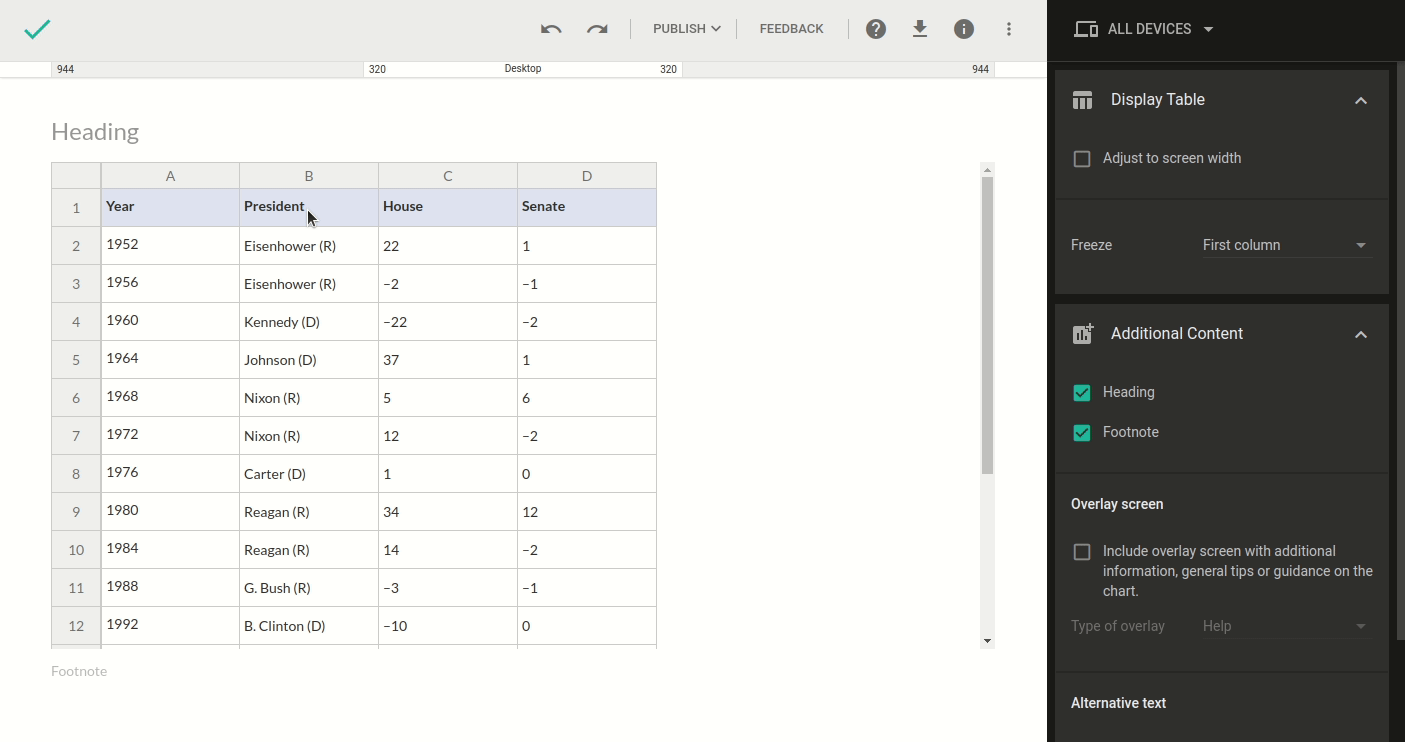Open the three-dot overflow menu icon

(x=1008, y=28)
